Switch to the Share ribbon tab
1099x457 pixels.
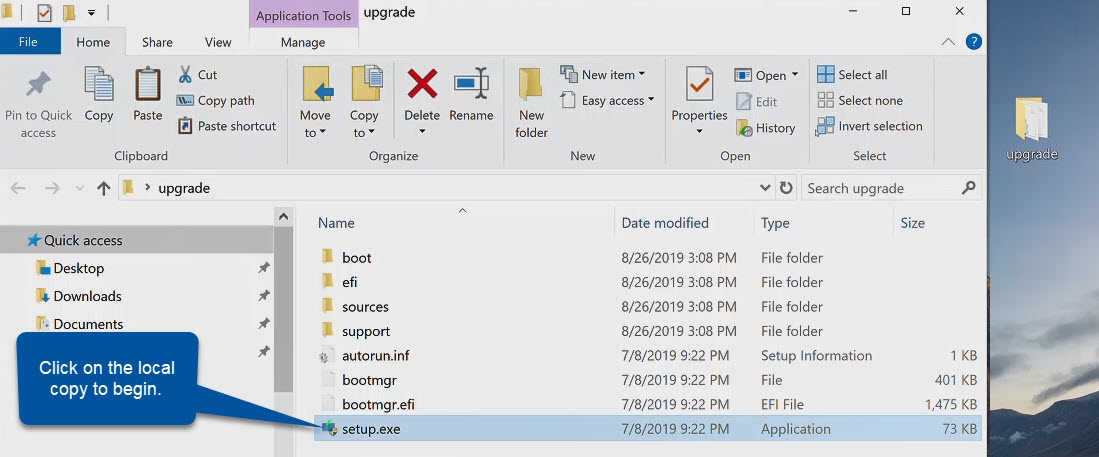click(x=157, y=42)
